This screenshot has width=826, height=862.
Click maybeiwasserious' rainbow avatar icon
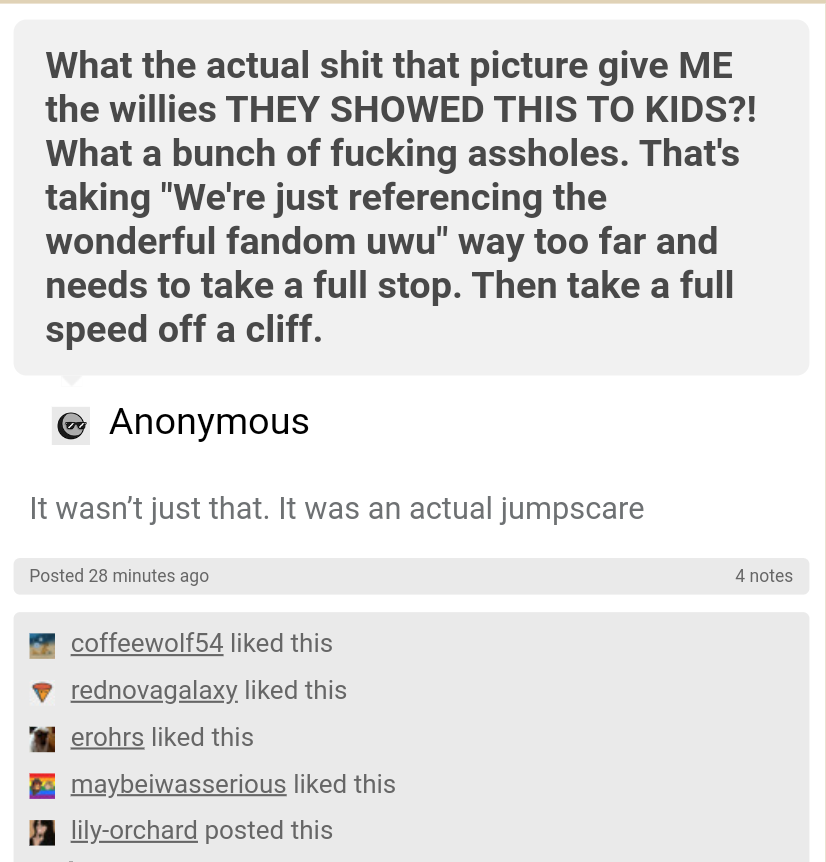pos(42,786)
